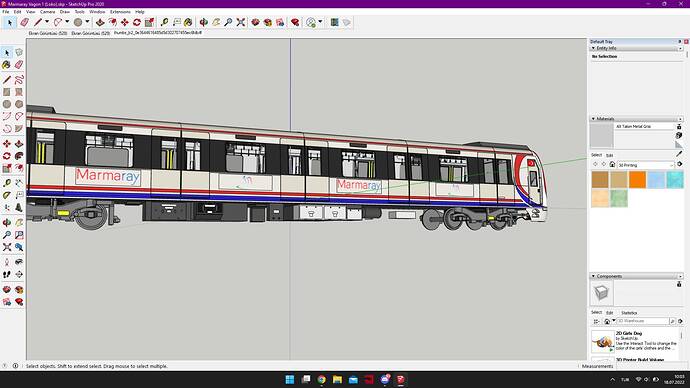Viewport: 690px width, 388px height.
Task: Pick the bright orange material swatch
Action: point(637,180)
